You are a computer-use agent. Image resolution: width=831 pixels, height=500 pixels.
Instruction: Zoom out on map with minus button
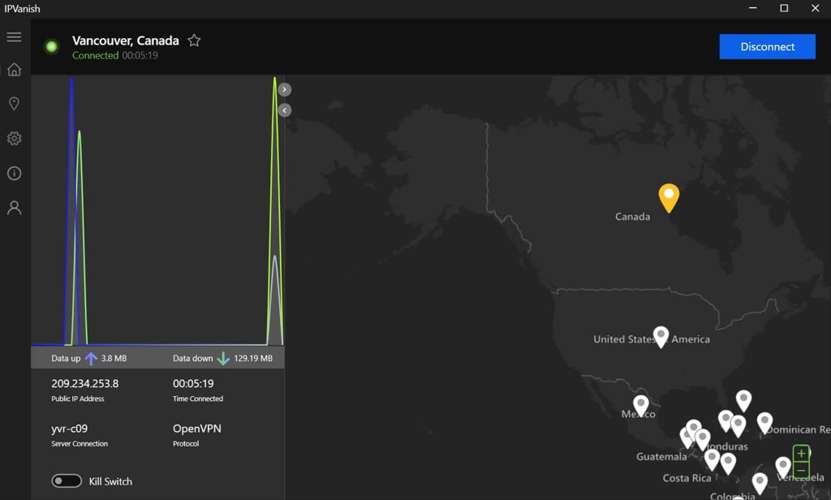click(x=801, y=469)
